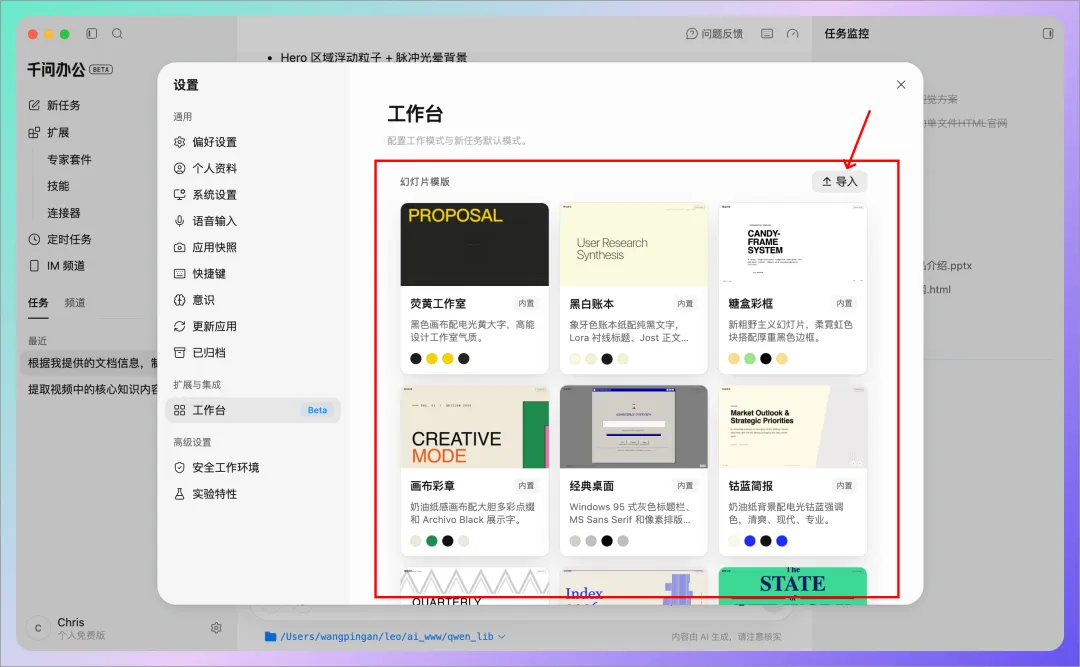Switch to the 任务 tab
The width and height of the screenshot is (1080, 667).
coord(38,302)
